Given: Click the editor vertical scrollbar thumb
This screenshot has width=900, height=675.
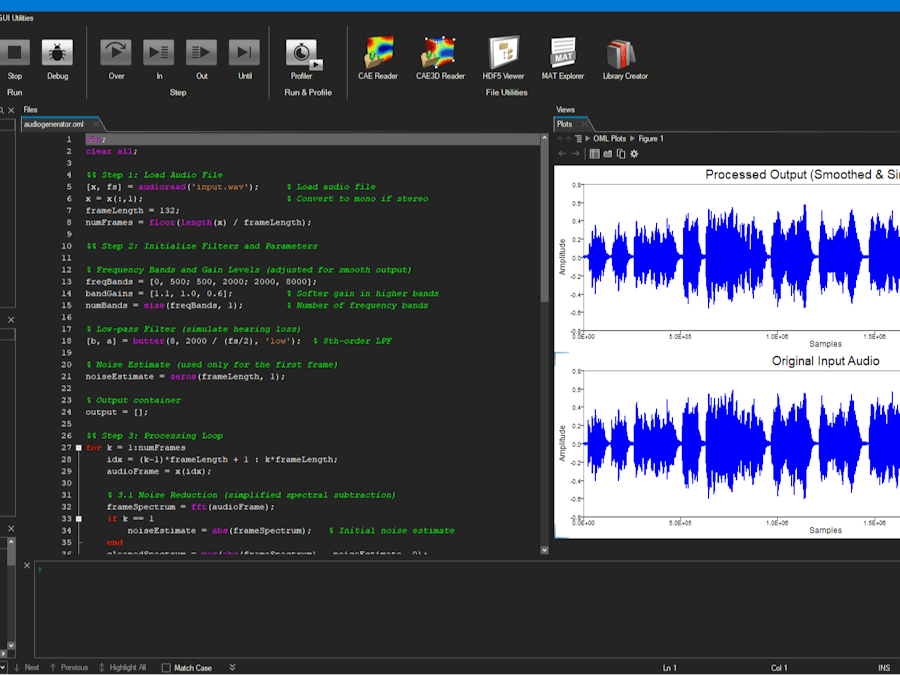Looking at the screenshot, I should coord(544,222).
